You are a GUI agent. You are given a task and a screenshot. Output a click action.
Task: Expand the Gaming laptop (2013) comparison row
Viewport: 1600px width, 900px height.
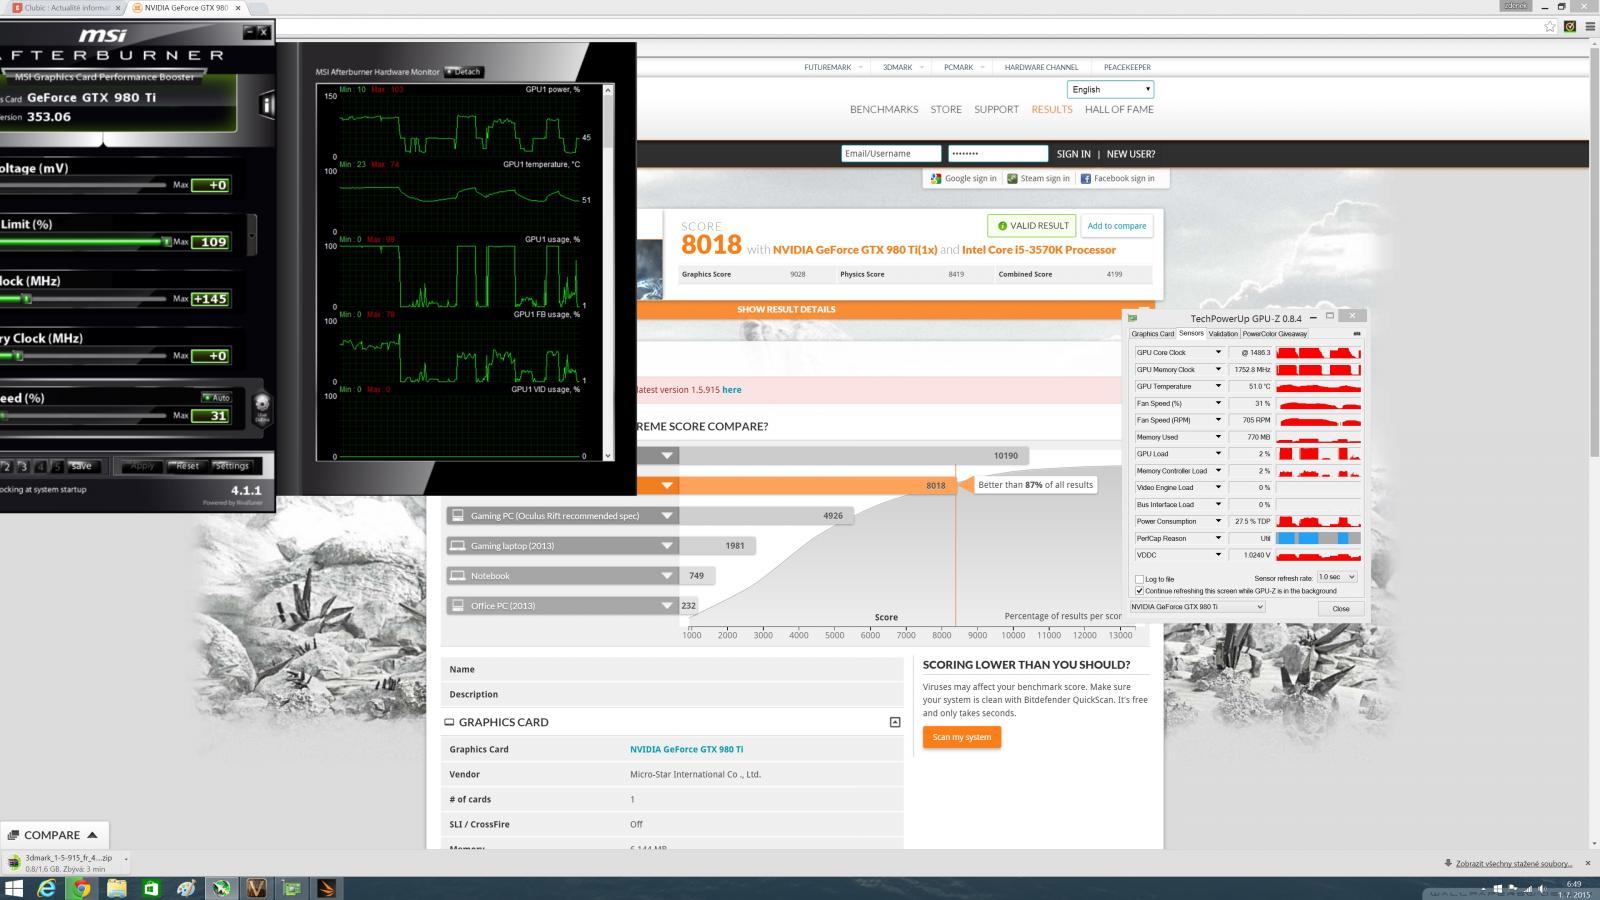pyautogui.click(x=667, y=546)
